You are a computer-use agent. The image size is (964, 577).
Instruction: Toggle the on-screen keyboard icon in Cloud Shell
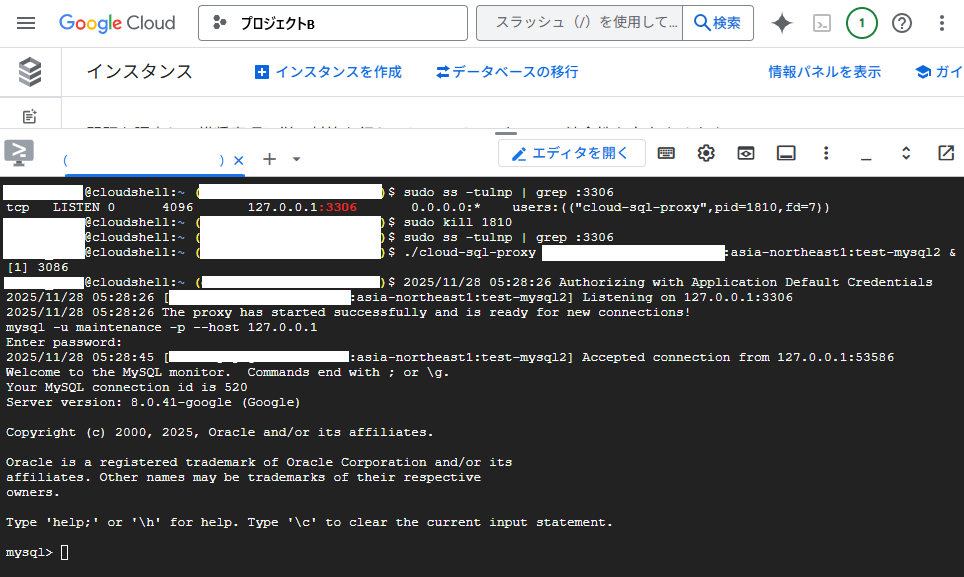[666, 153]
